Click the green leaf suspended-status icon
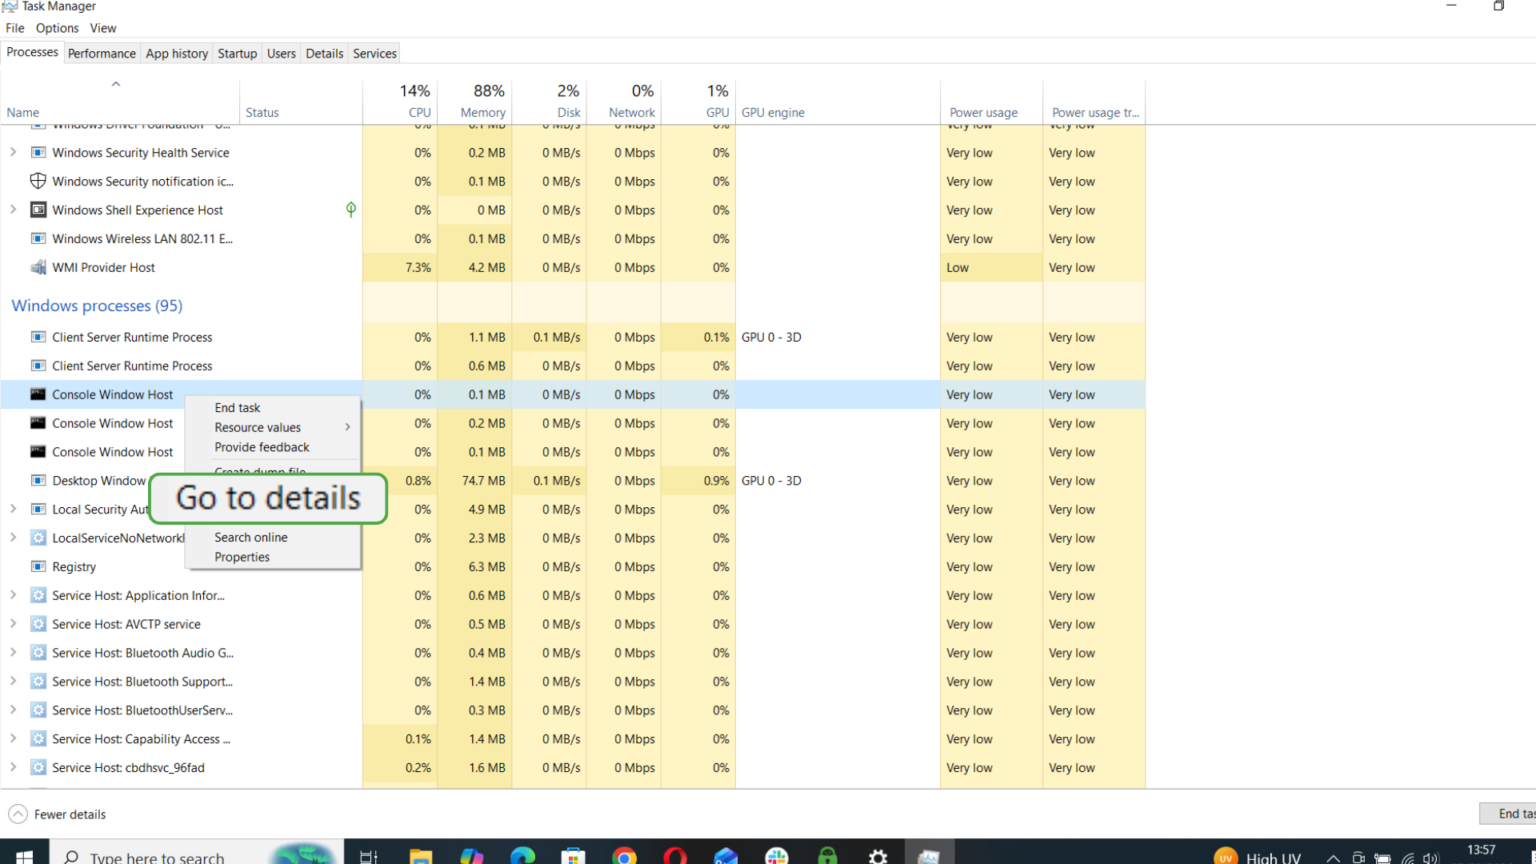The width and height of the screenshot is (1536, 864). pyautogui.click(x=351, y=210)
